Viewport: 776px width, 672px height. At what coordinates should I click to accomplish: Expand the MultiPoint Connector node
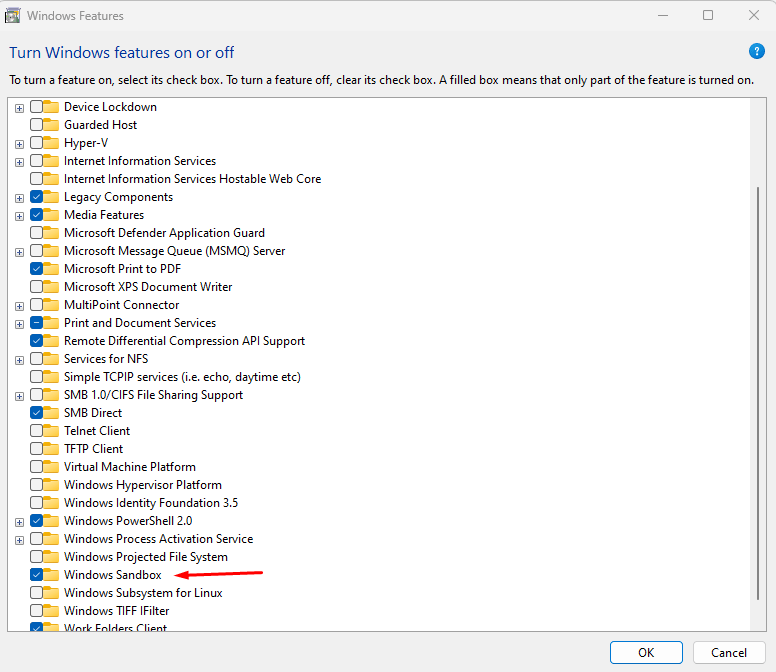click(19, 306)
